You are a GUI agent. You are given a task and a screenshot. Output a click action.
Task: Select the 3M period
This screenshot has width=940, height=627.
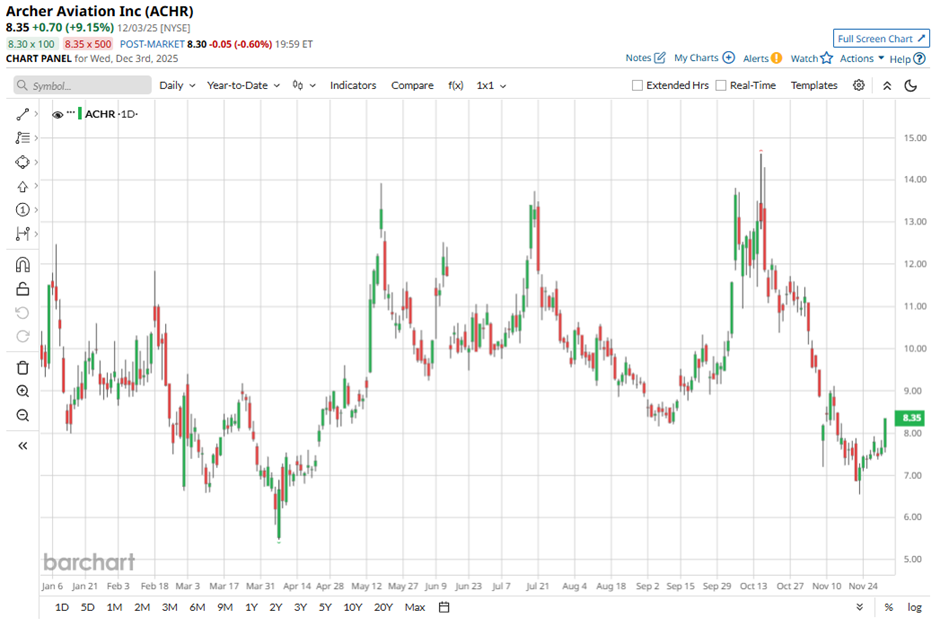pyautogui.click(x=170, y=607)
